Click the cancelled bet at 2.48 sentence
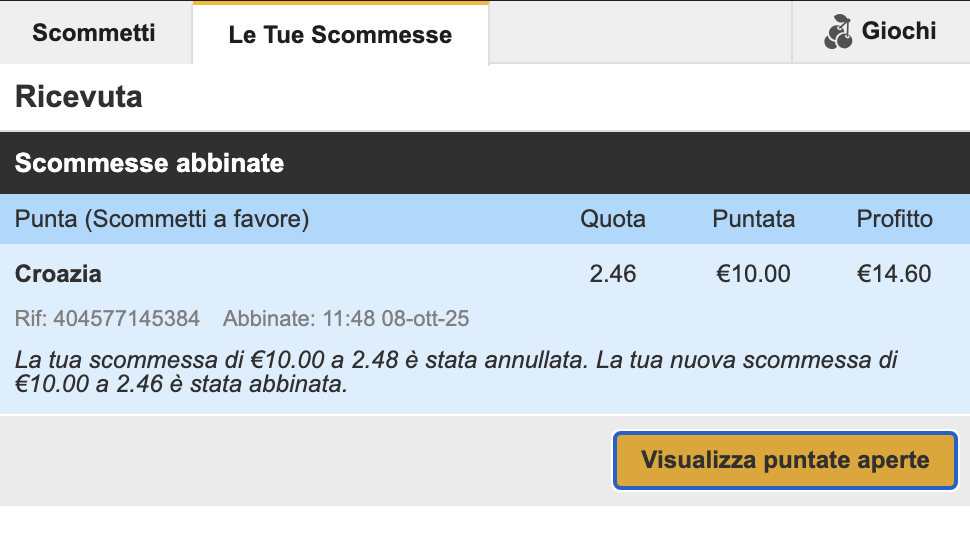The width and height of the screenshot is (970, 542). (x=300, y=359)
